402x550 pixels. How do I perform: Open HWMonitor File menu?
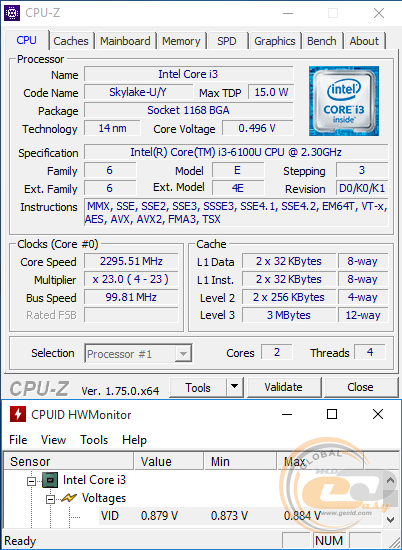[x=18, y=440]
